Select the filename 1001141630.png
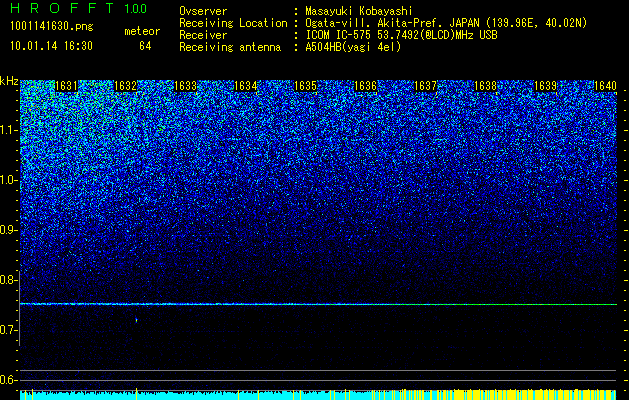 coord(51,27)
